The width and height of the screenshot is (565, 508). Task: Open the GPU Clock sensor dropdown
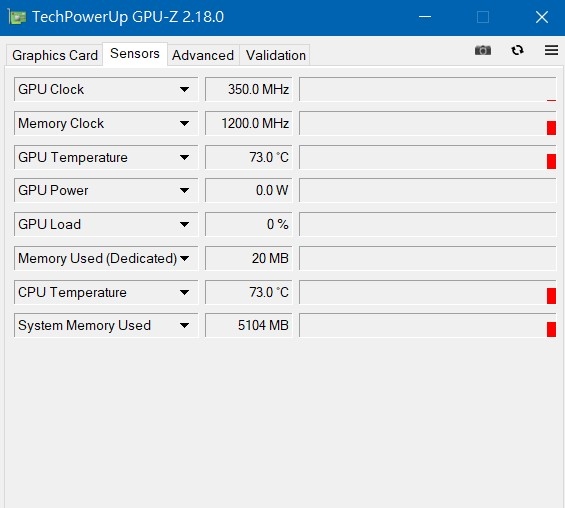pyautogui.click(x=106, y=89)
